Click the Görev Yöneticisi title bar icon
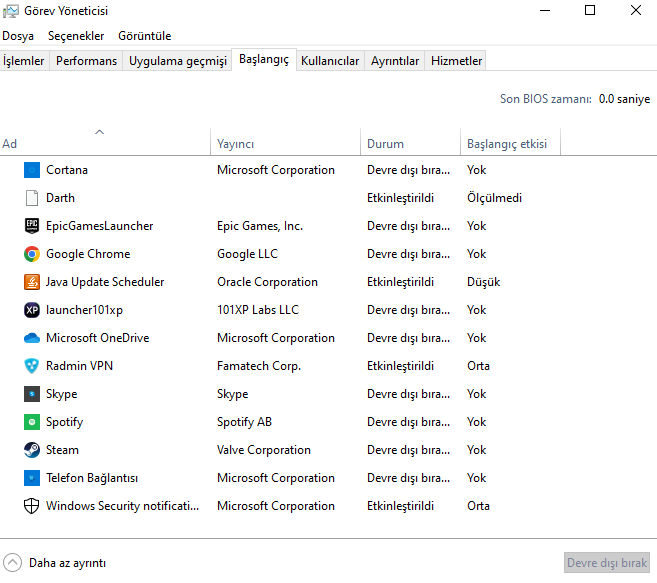 [x=10, y=11]
